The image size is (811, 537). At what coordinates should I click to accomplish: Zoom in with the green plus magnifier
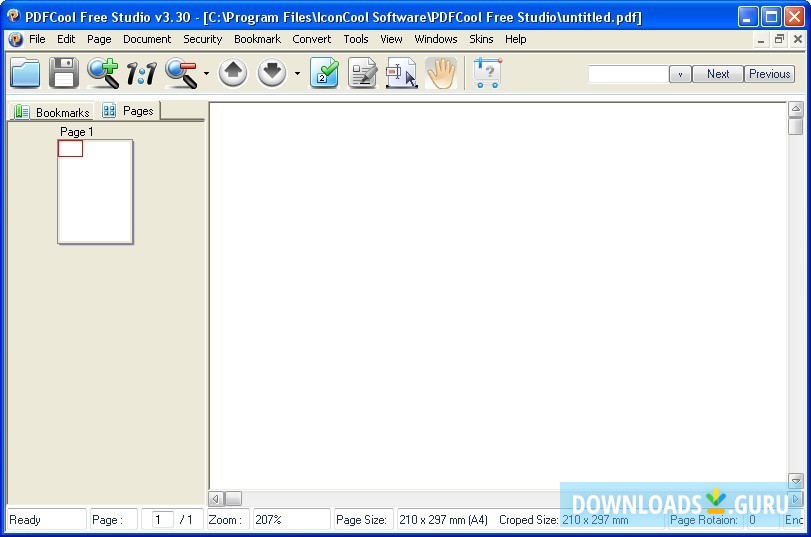pos(102,73)
